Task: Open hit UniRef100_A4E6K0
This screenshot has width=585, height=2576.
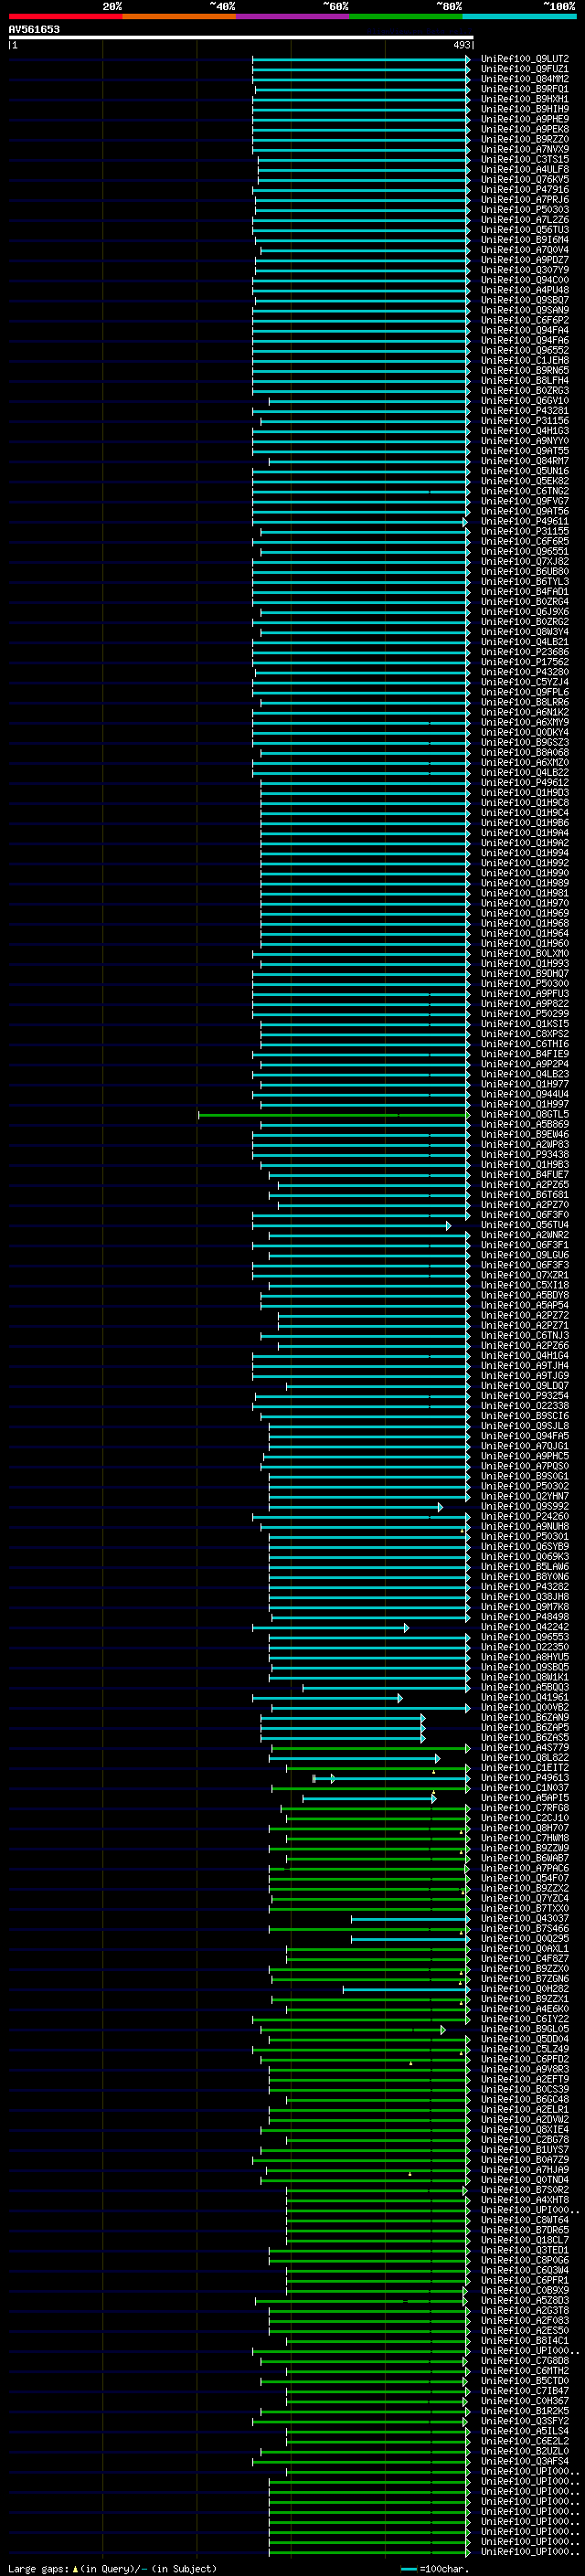Action: pos(525,2009)
